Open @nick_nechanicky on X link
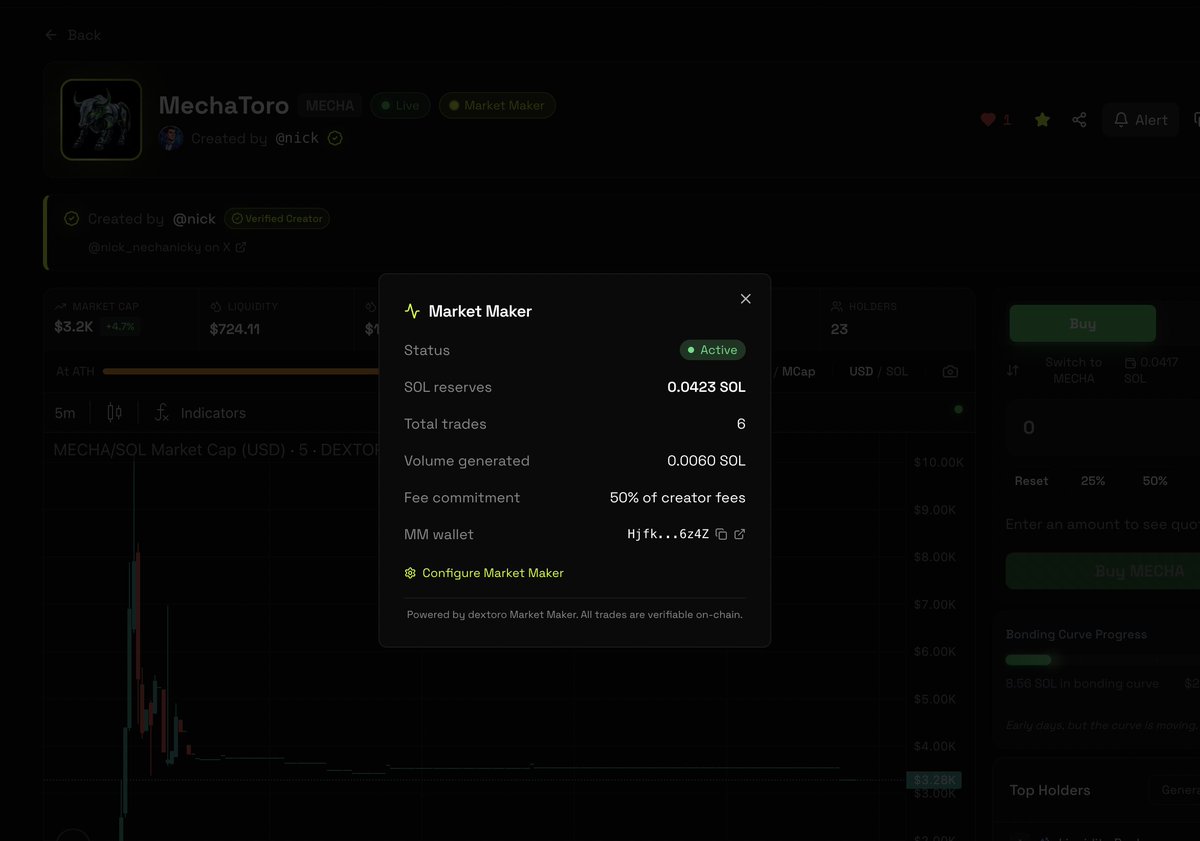The height and width of the screenshot is (841, 1200). [167, 247]
